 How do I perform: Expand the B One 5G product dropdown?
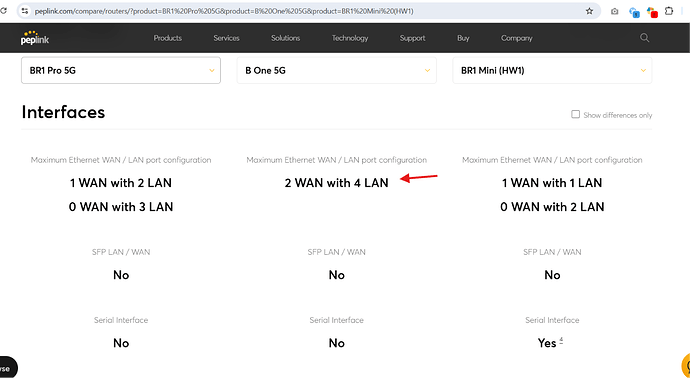336,70
